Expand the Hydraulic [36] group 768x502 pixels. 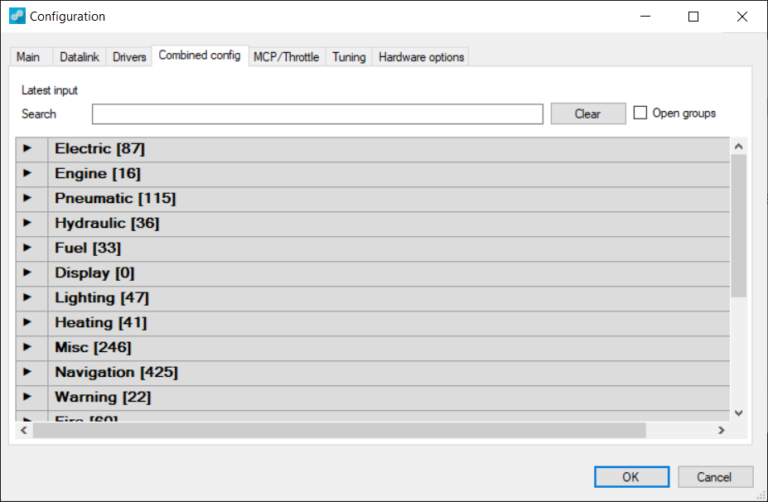pyautogui.click(x=28, y=223)
